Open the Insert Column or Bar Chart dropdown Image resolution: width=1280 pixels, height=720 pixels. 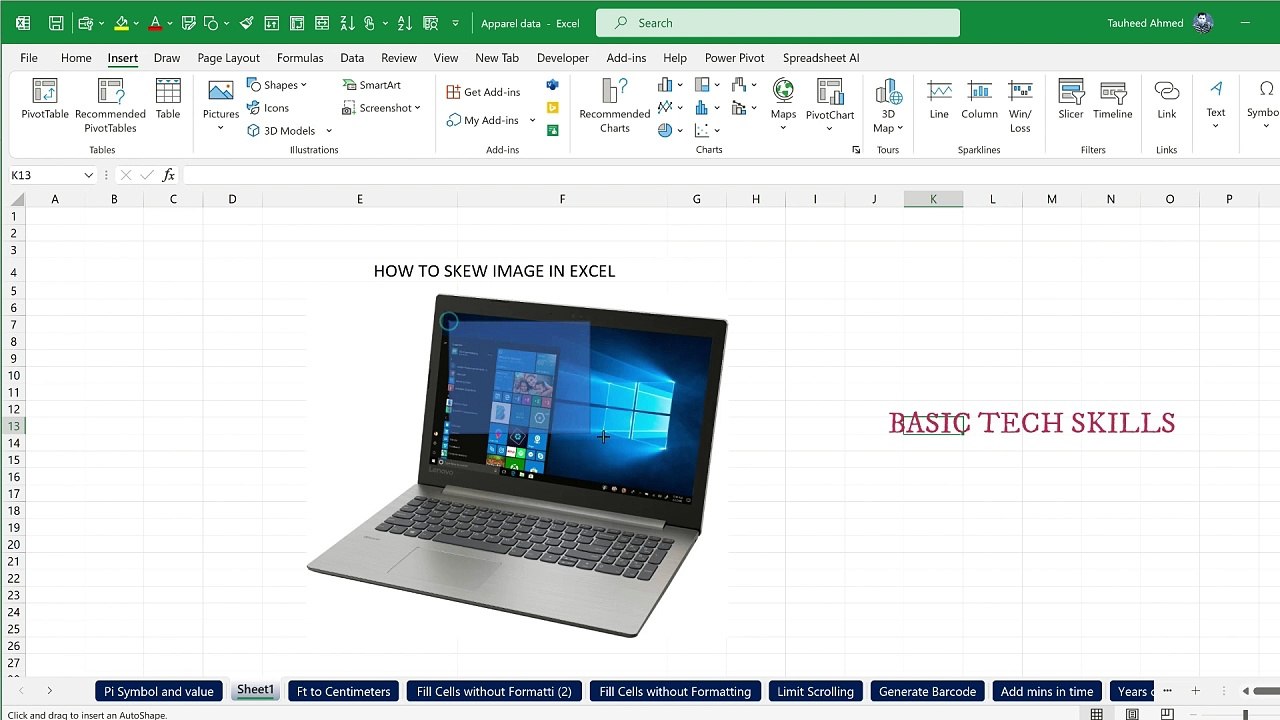(x=680, y=85)
